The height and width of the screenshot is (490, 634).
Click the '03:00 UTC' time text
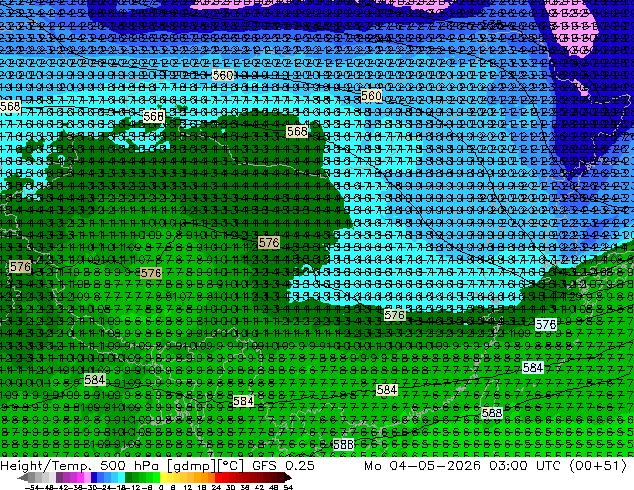pyautogui.click(x=524, y=465)
